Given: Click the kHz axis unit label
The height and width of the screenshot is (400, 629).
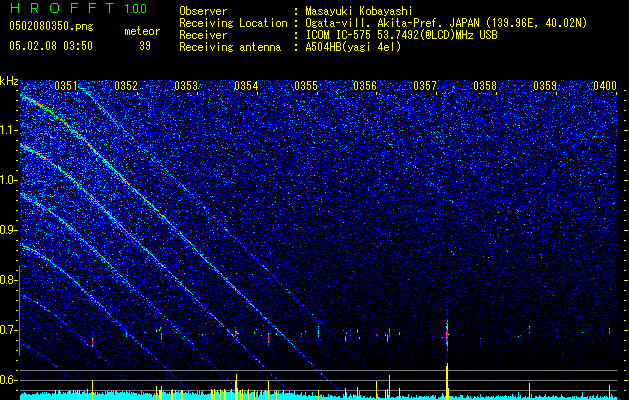Looking at the screenshot, I should 9,81.
